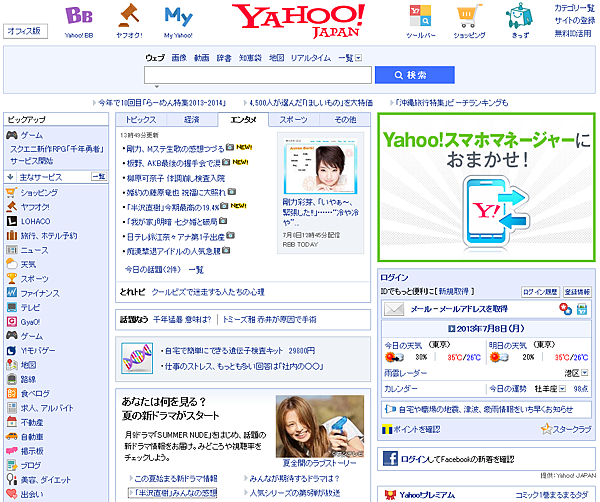The width and height of the screenshot is (600, 502).
Task: Open メールアドレスを取得 link
Action: click(474, 309)
